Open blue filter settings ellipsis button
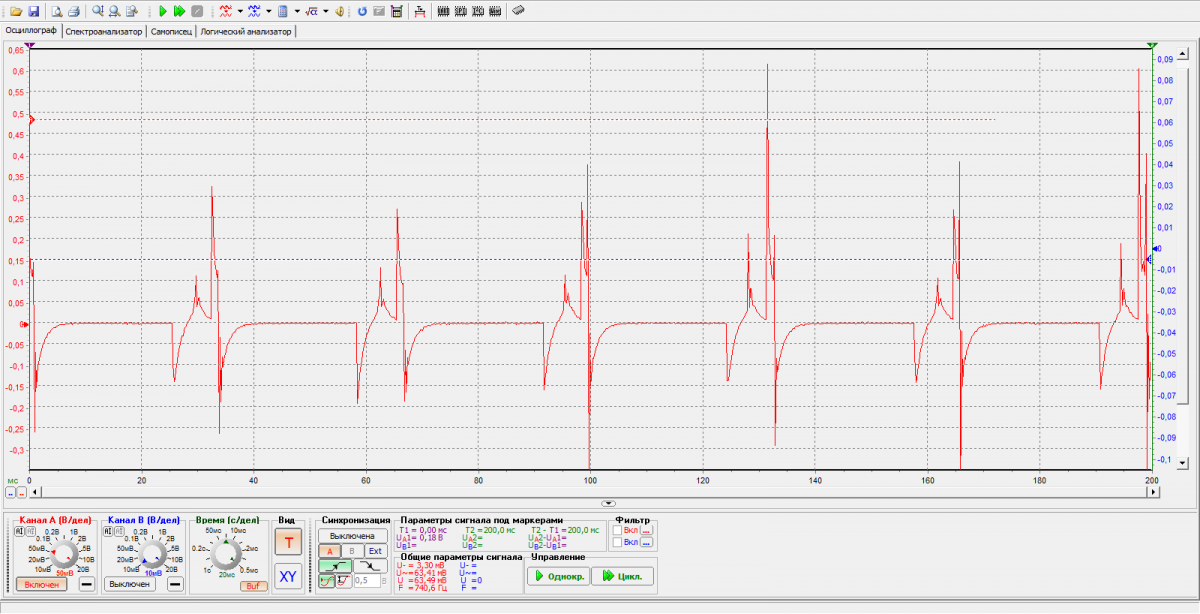The image size is (1200, 614). (x=646, y=542)
